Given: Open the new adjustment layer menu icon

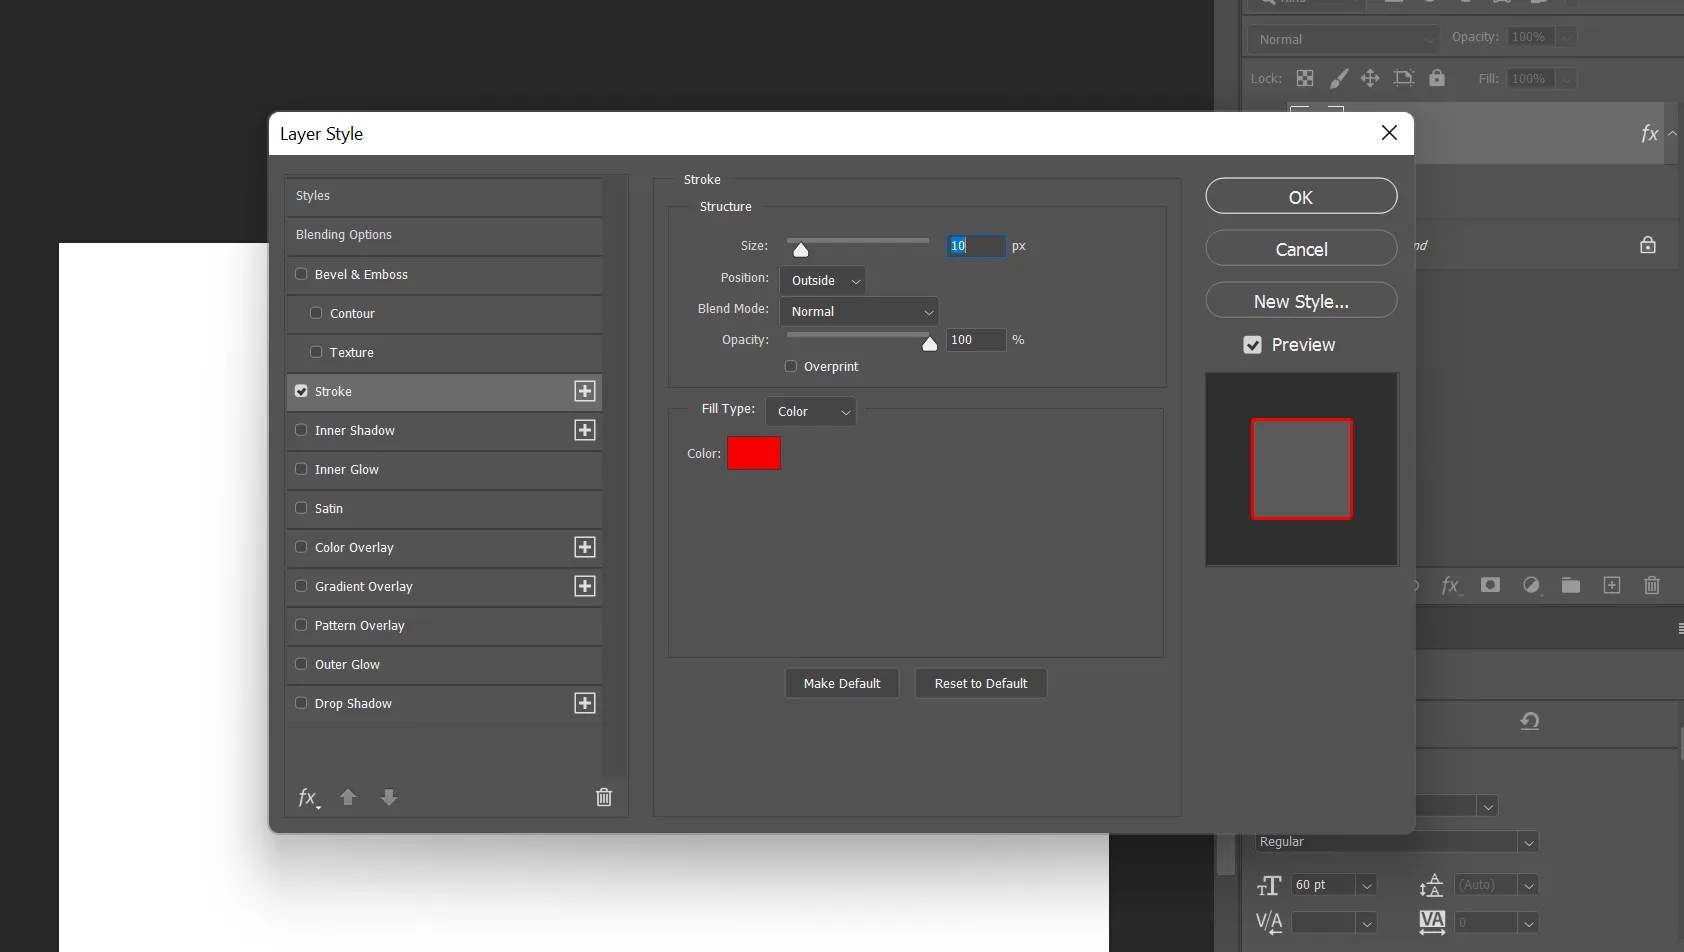Looking at the screenshot, I should pos(1531,586).
